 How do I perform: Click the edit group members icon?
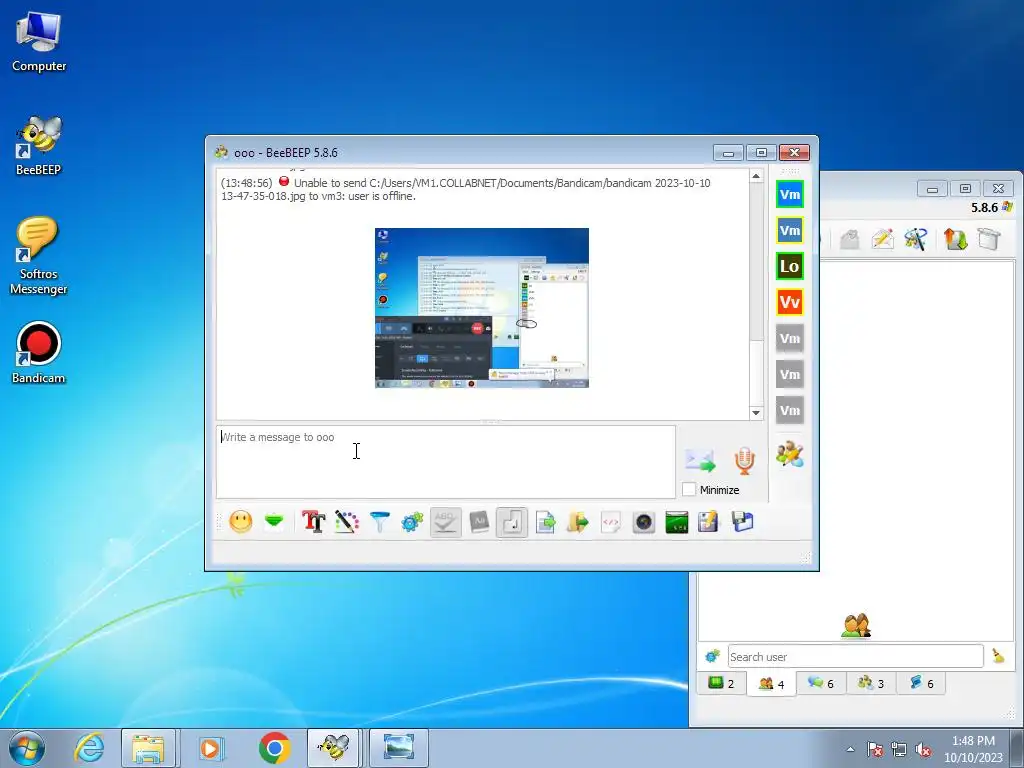tap(790, 454)
